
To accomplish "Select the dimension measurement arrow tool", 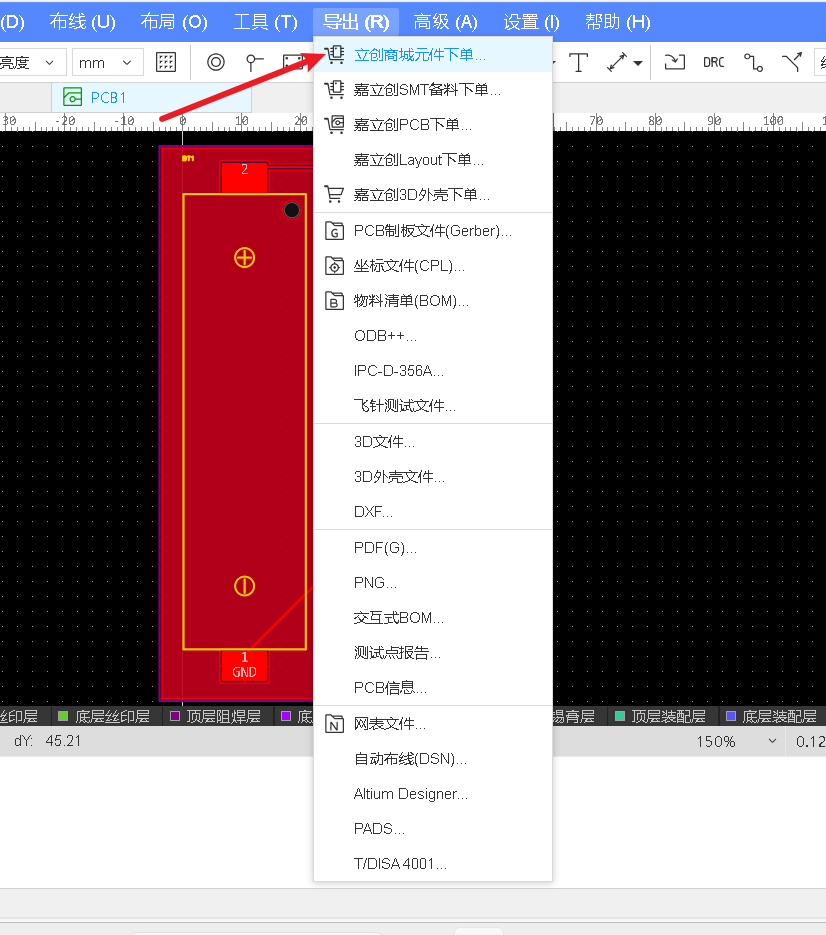I will [x=618, y=62].
